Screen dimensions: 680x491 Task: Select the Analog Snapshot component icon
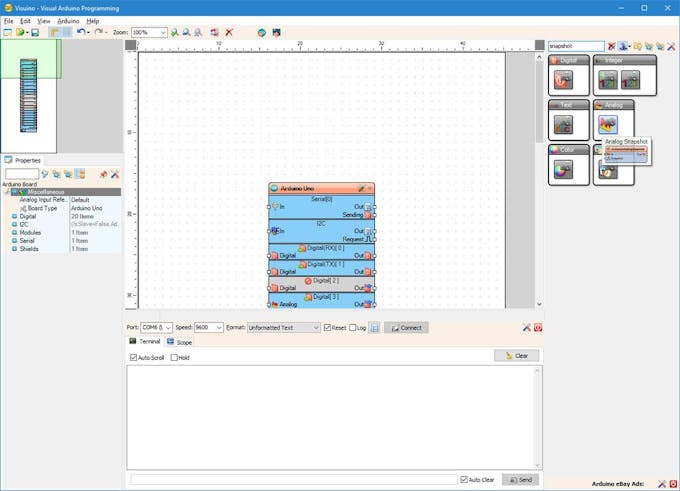(608, 125)
